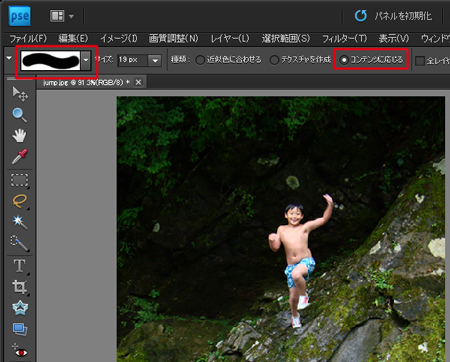Select the Magic Wand tool

coord(19,222)
